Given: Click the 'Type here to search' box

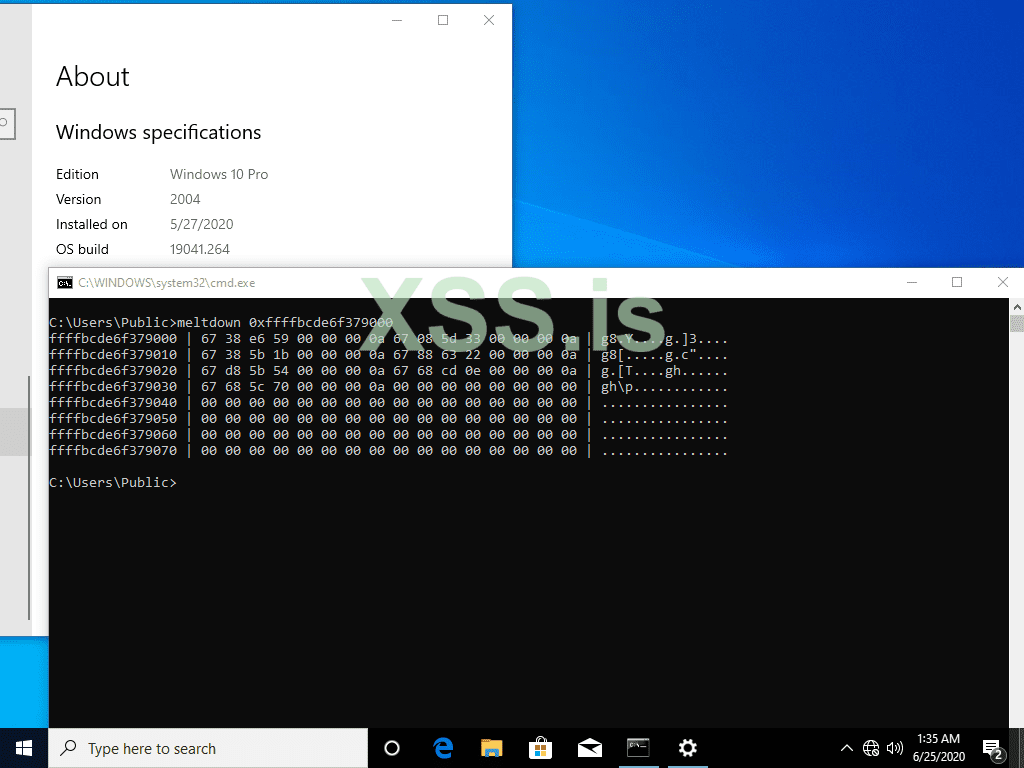Looking at the screenshot, I should 208,748.
